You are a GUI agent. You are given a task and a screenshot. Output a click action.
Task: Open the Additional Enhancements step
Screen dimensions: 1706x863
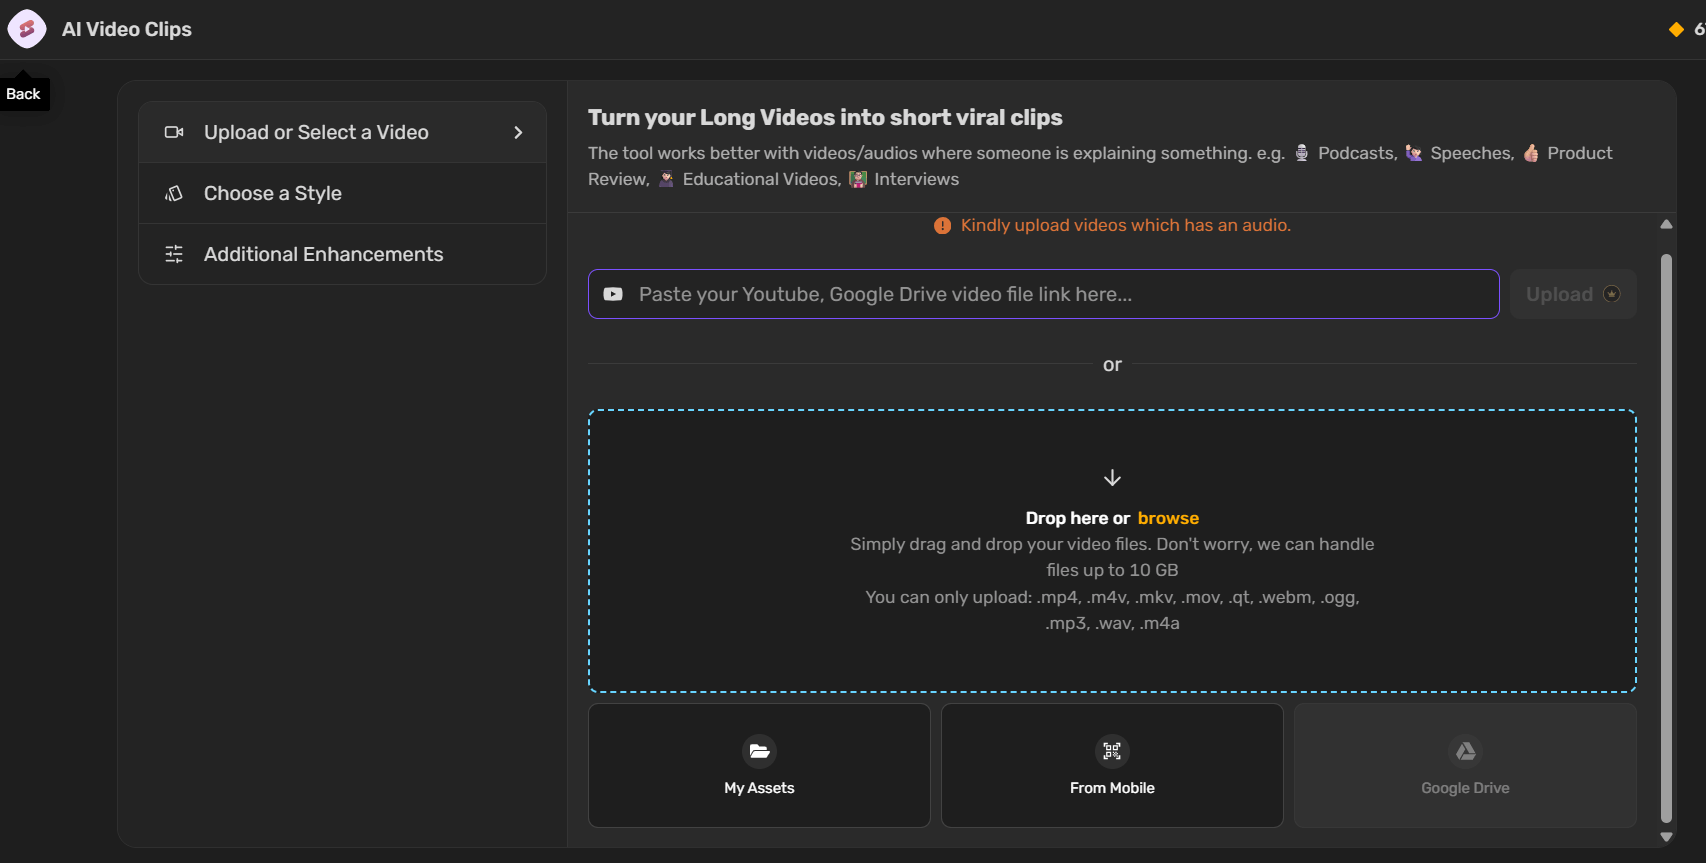coord(343,254)
